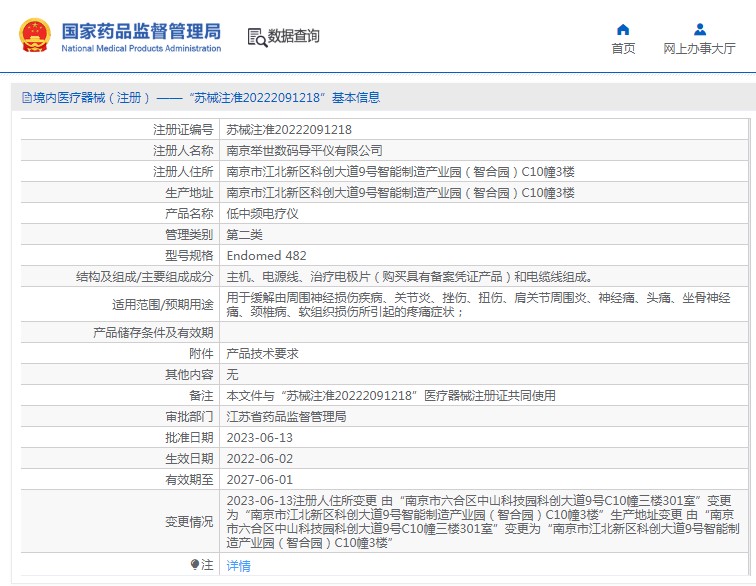Click approval date 2023-06-13
Screen dimensions: 756x586
coord(259,438)
